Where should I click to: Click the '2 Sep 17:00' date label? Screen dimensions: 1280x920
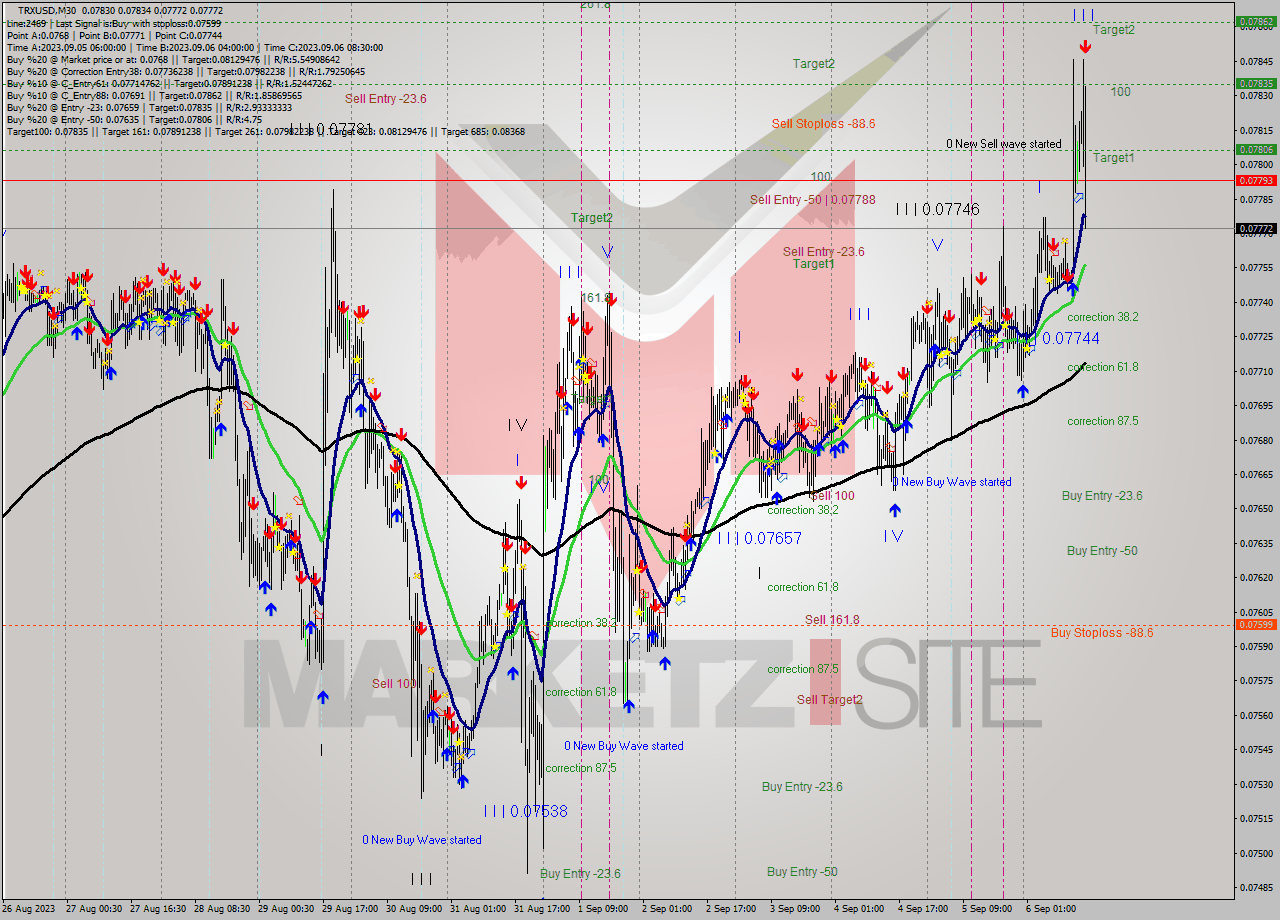pos(732,909)
